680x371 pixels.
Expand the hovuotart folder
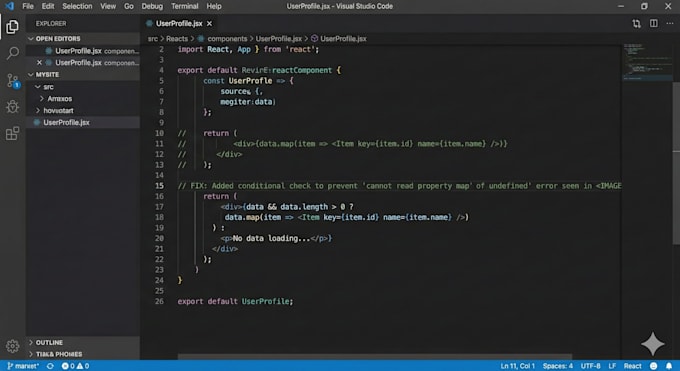point(83,111)
